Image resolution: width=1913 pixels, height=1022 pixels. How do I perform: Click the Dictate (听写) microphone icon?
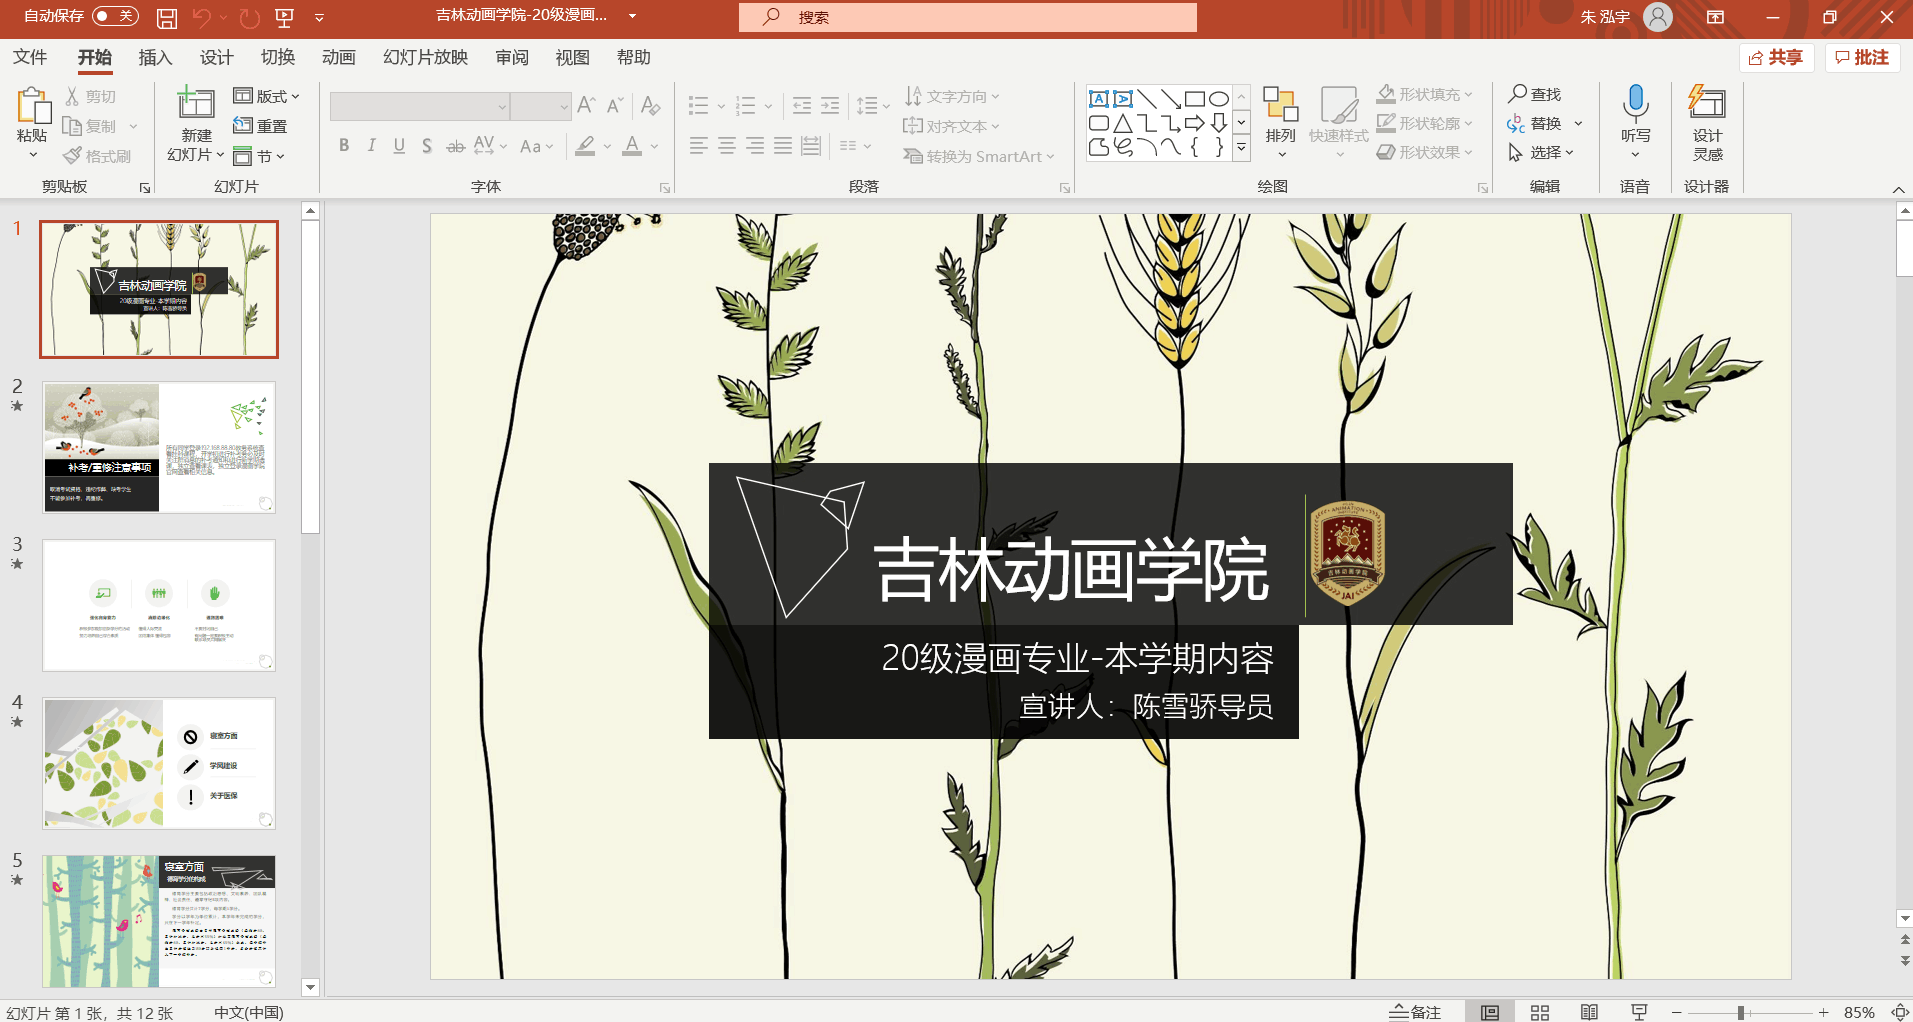tap(1636, 103)
